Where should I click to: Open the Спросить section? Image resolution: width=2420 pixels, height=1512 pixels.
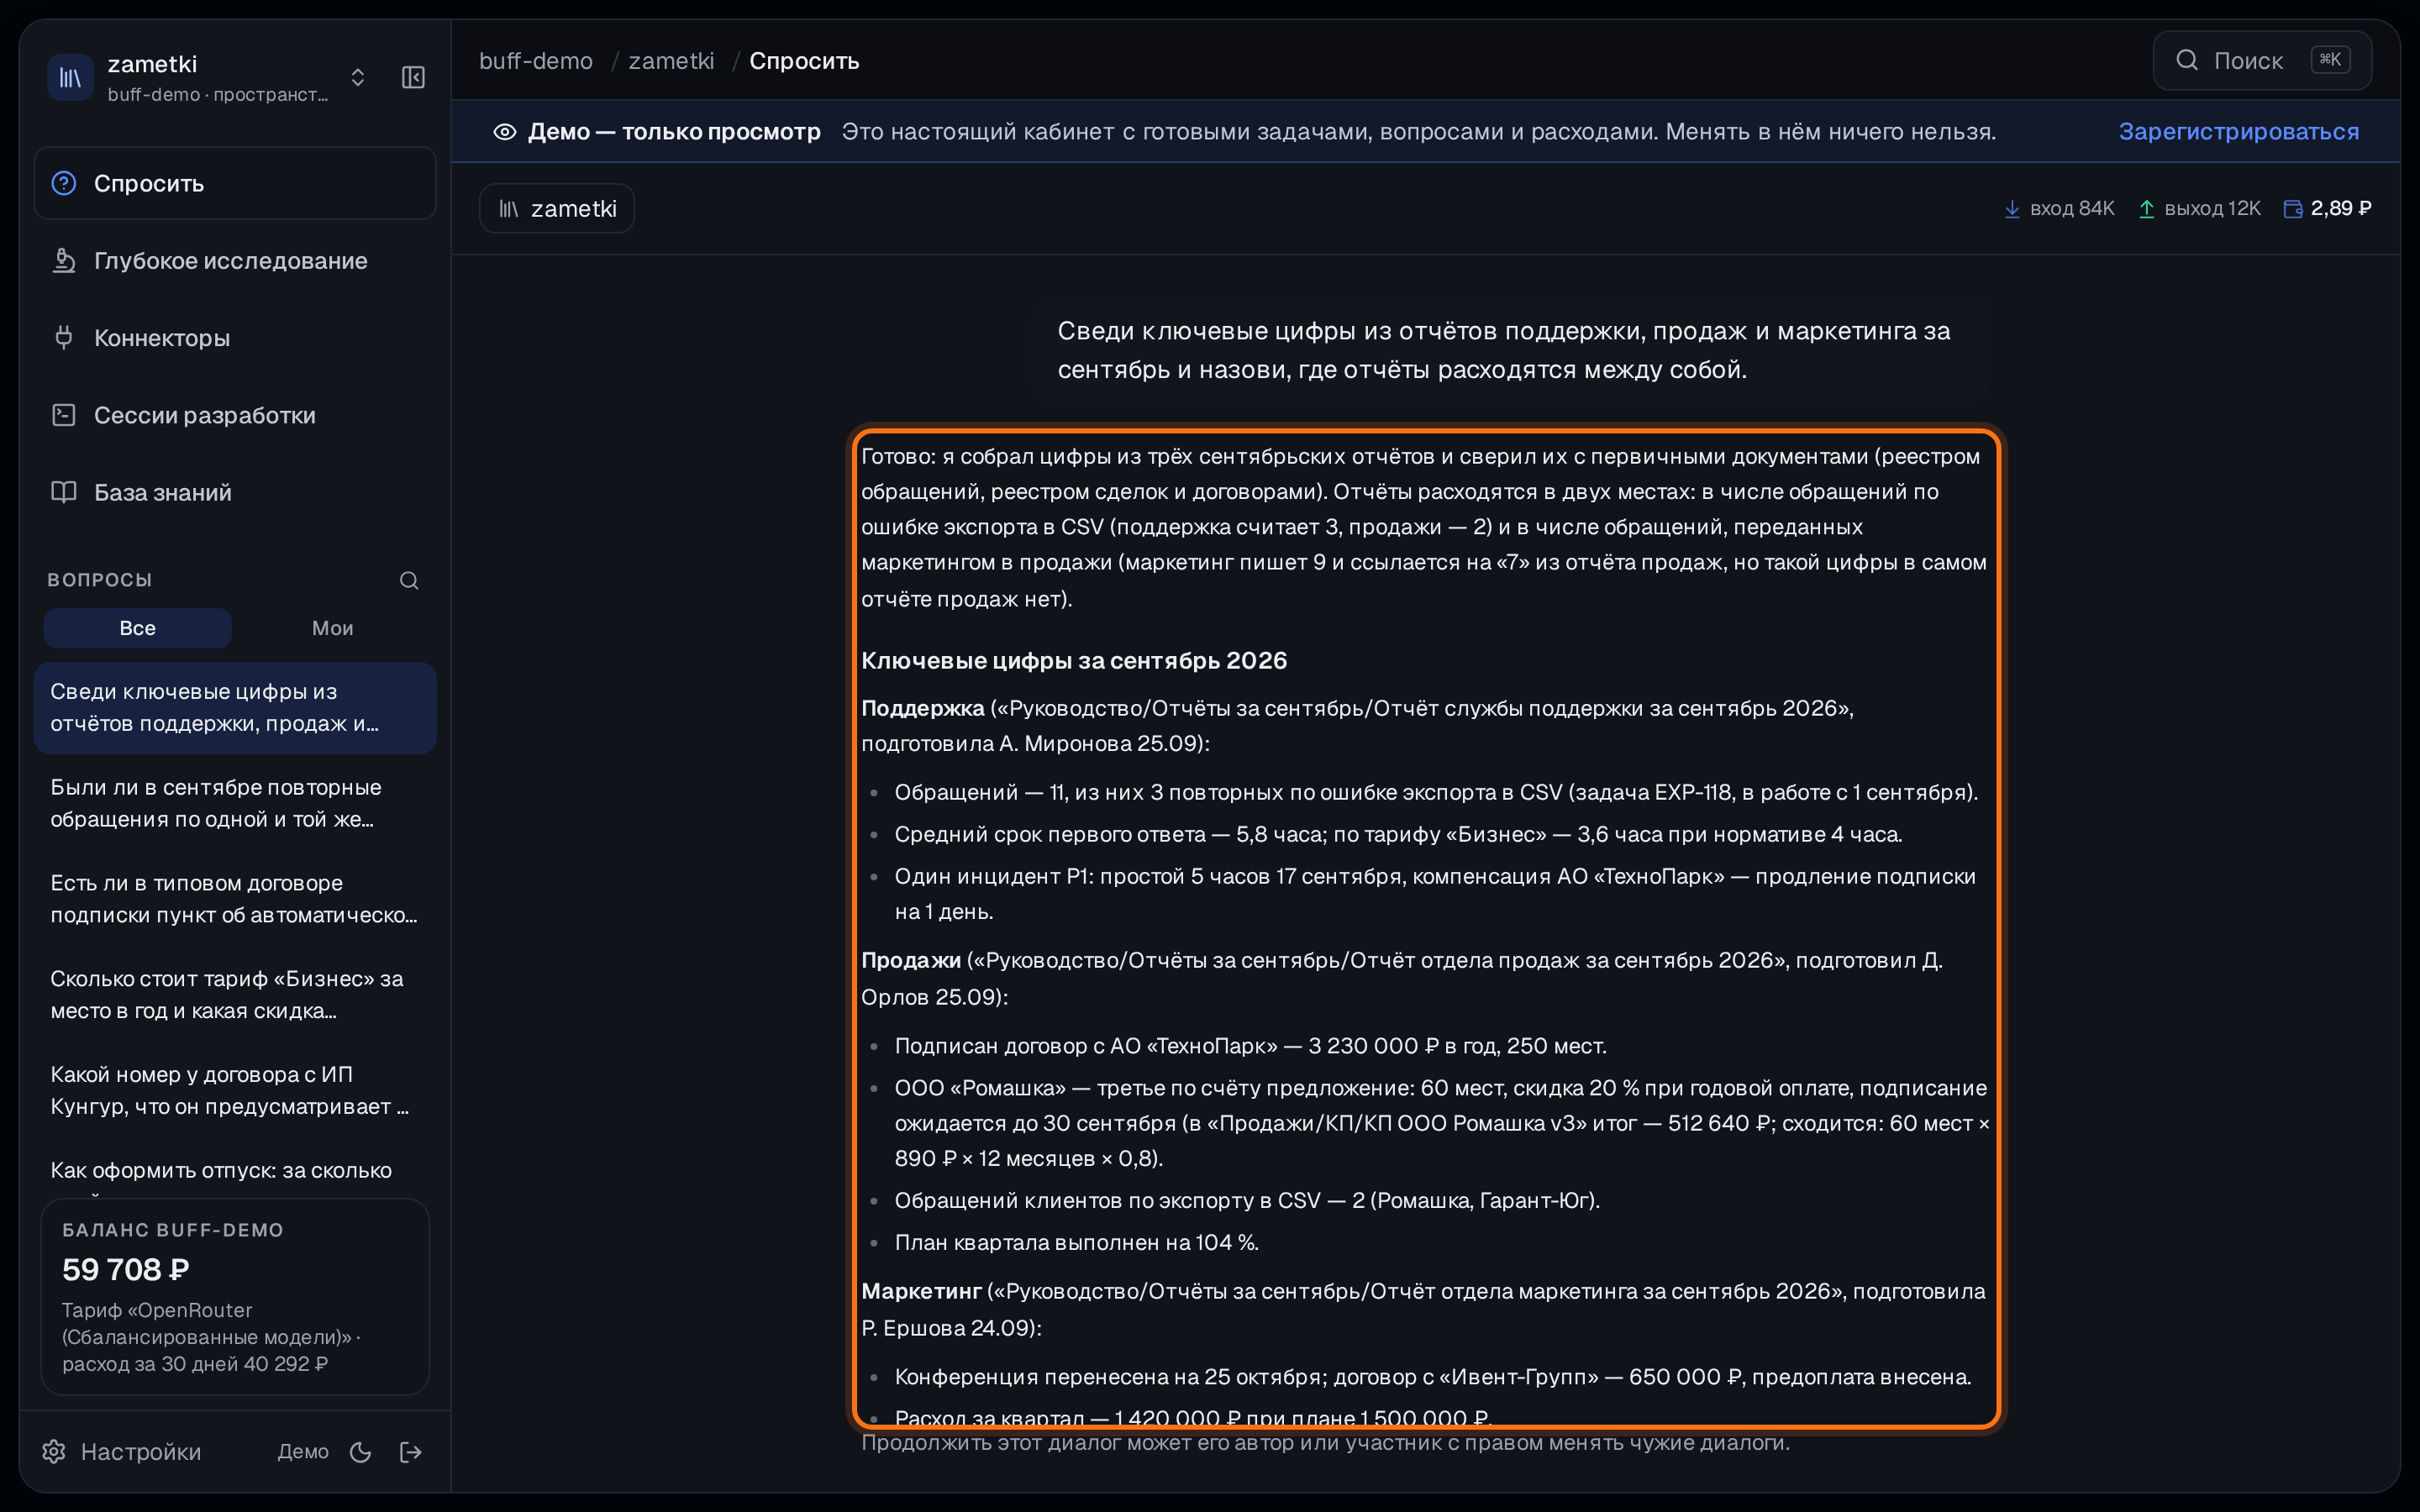[235, 183]
